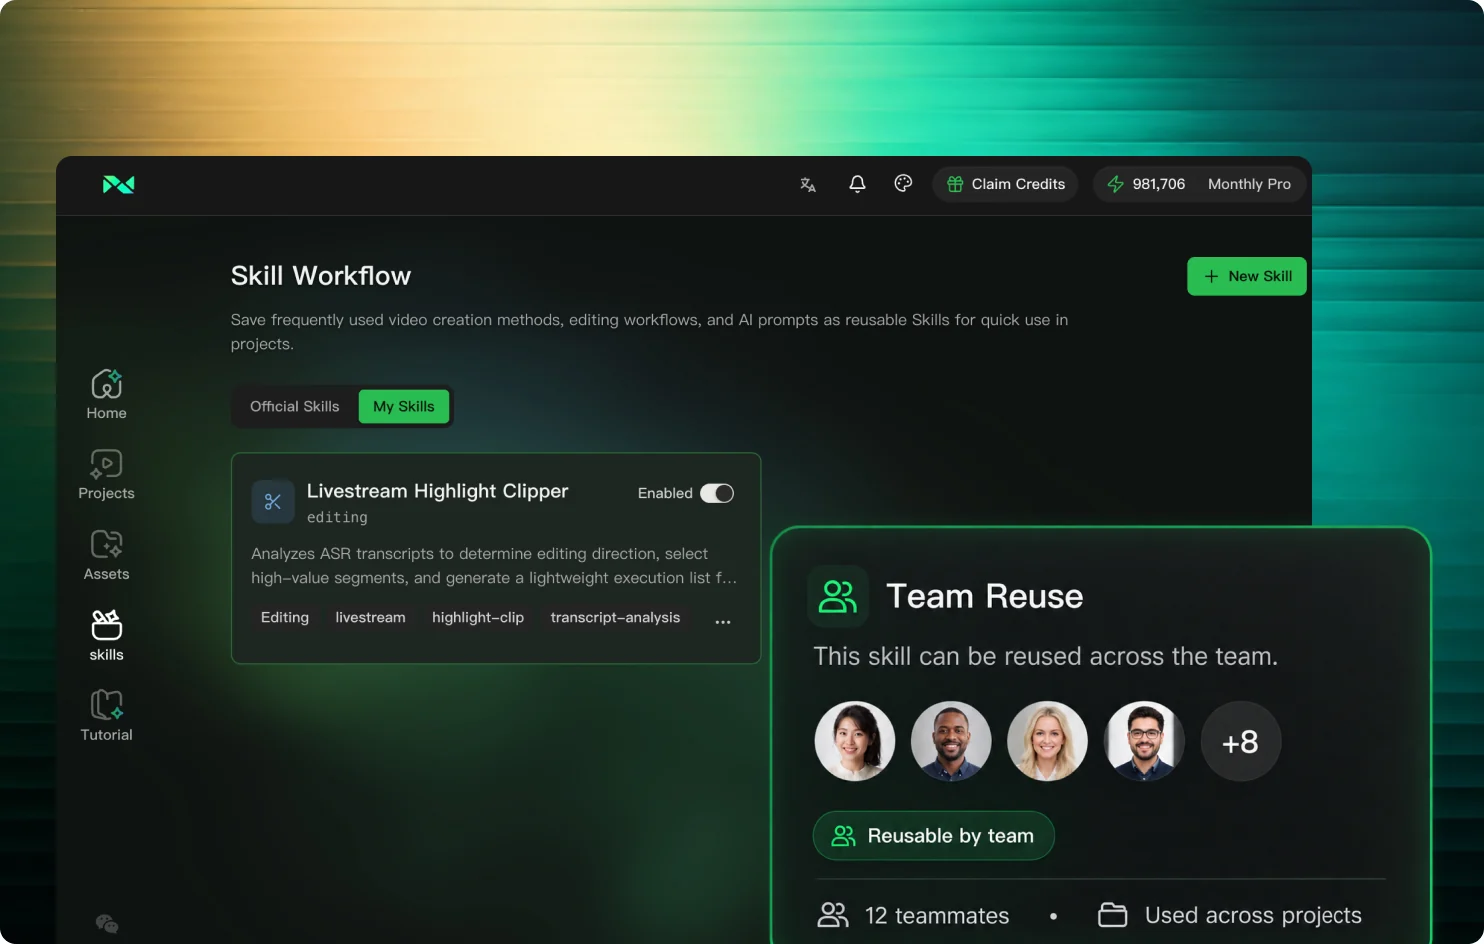
Task: Click the Claim Credits button
Action: [x=1006, y=184]
